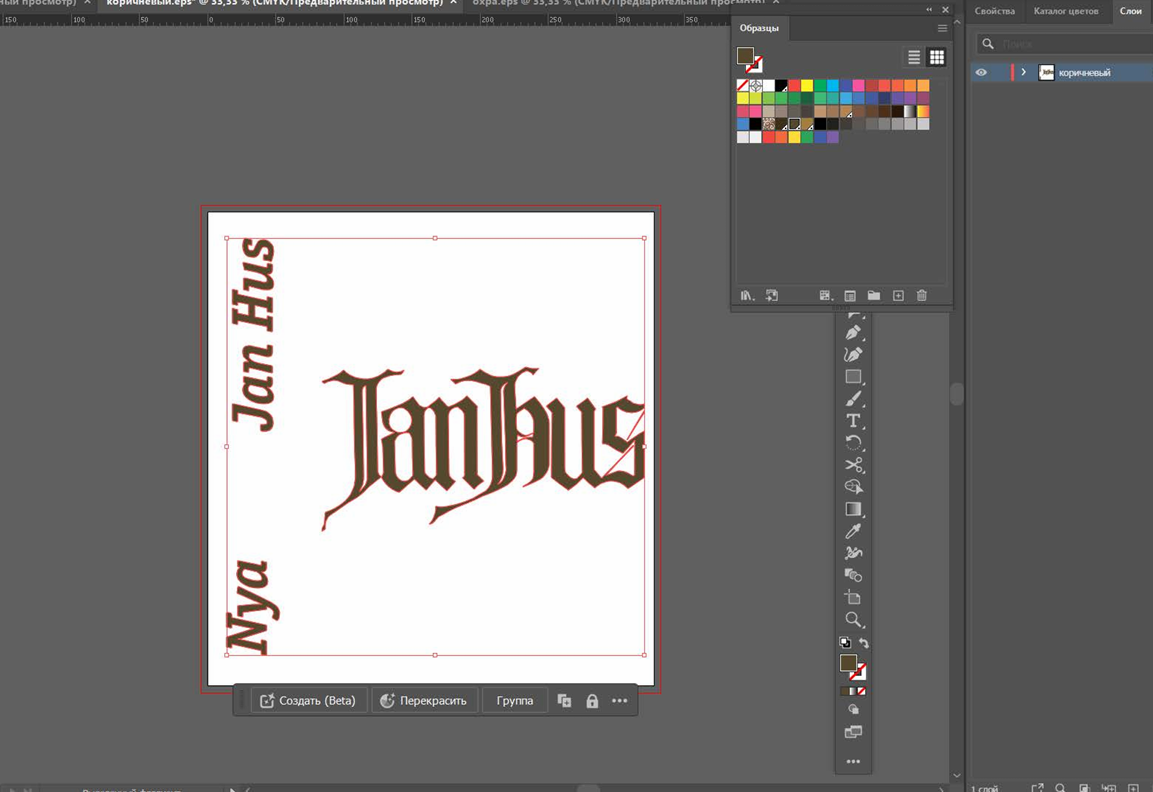Image resolution: width=1153 pixels, height=792 pixels.
Task: Choose the None swatch in Образцы
Action: [x=743, y=86]
